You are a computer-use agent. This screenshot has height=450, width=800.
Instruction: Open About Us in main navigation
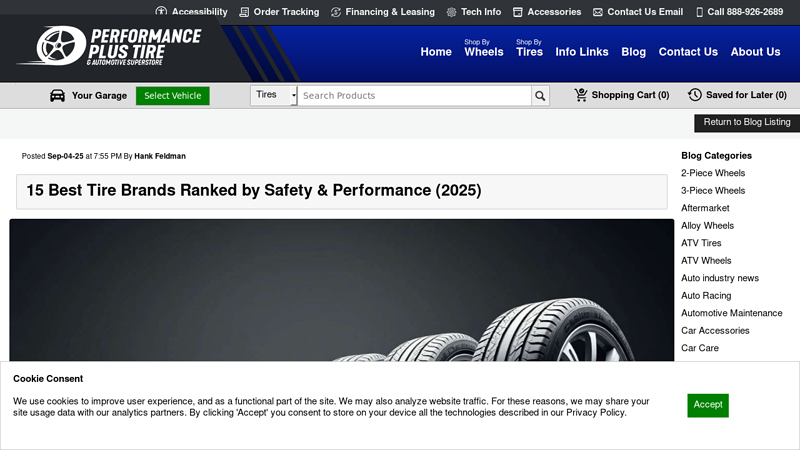pyautogui.click(x=755, y=52)
